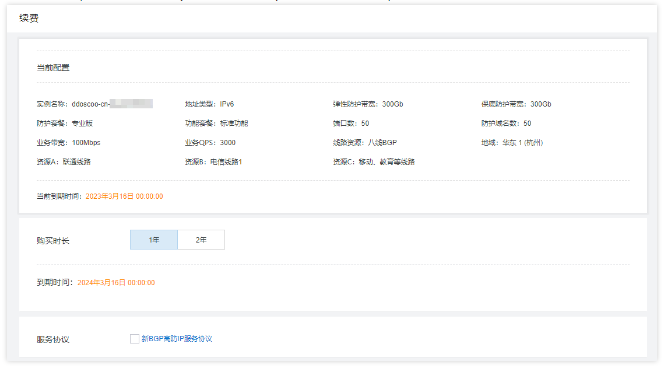Click the IPv6 address type value
Viewport: 665px width, 369px height.
pos(227,104)
